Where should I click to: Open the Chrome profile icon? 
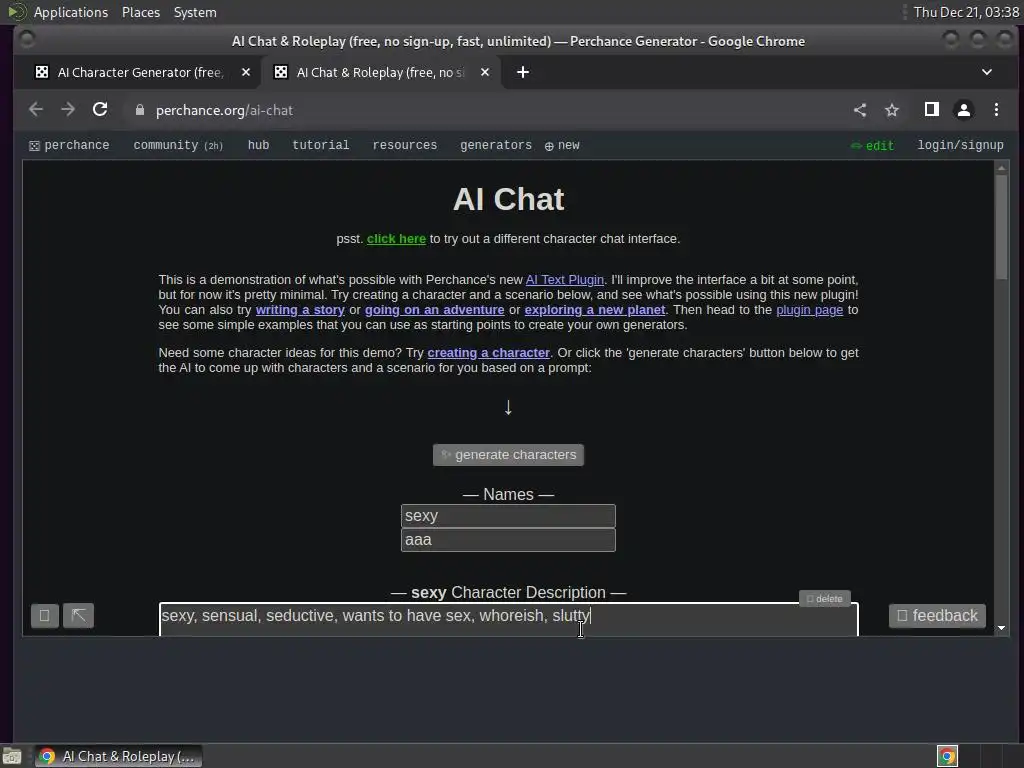tap(964, 110)
